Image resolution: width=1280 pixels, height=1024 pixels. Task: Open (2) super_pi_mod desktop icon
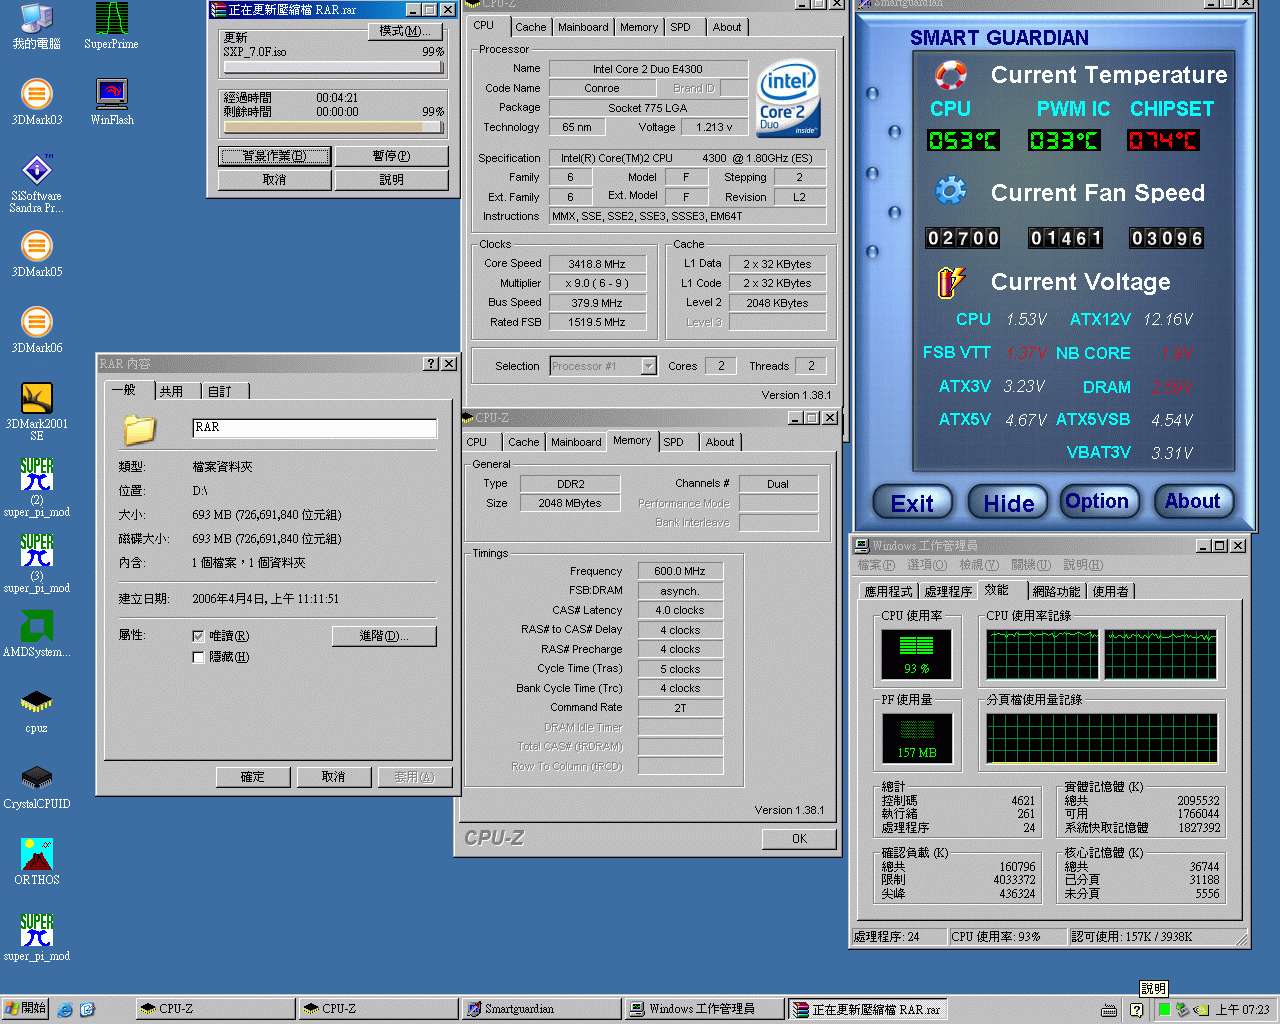36,488
